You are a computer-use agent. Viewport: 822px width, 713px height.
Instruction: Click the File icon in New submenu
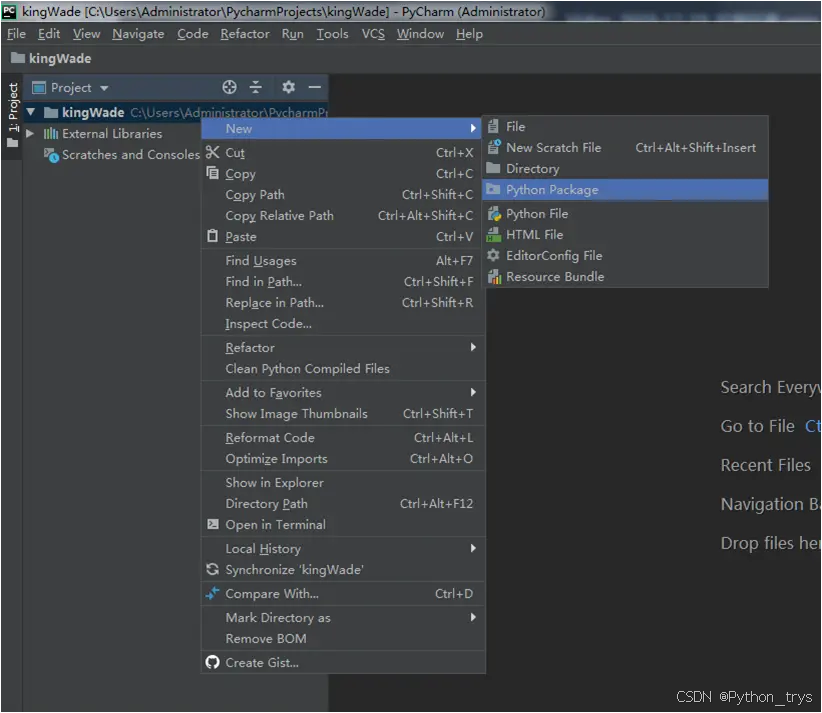[493, 126]
